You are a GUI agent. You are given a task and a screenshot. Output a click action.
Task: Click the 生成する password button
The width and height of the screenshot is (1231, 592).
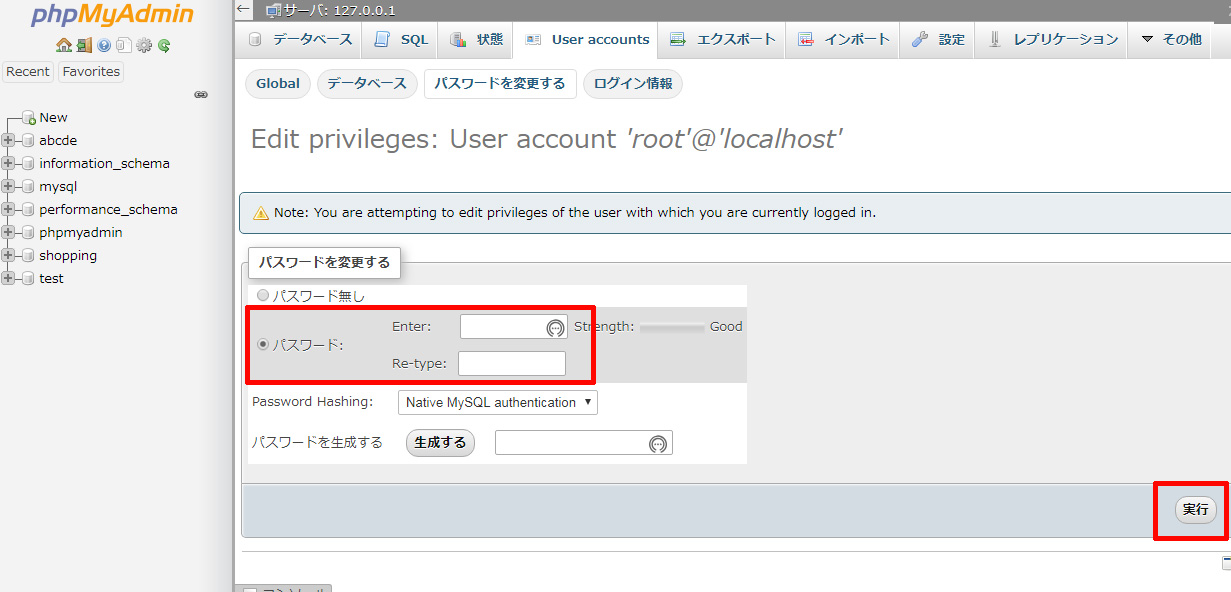(x=440, y=443)
